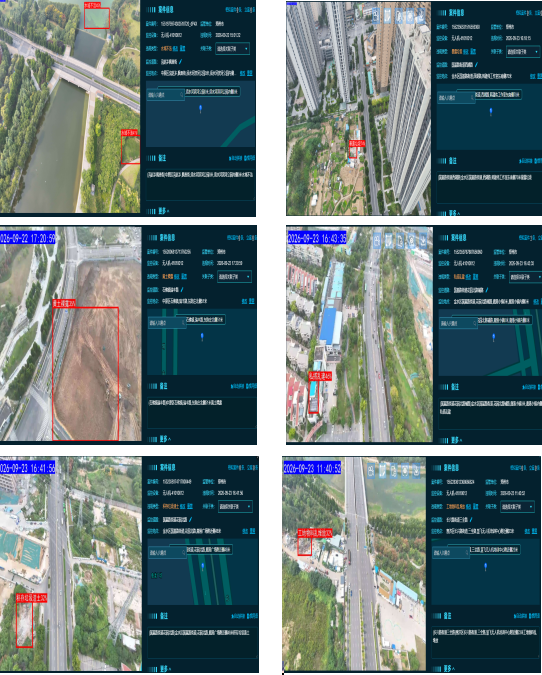Click the 2026-09-23 11:40:52 timestamp overlay

tap(312, 468)
